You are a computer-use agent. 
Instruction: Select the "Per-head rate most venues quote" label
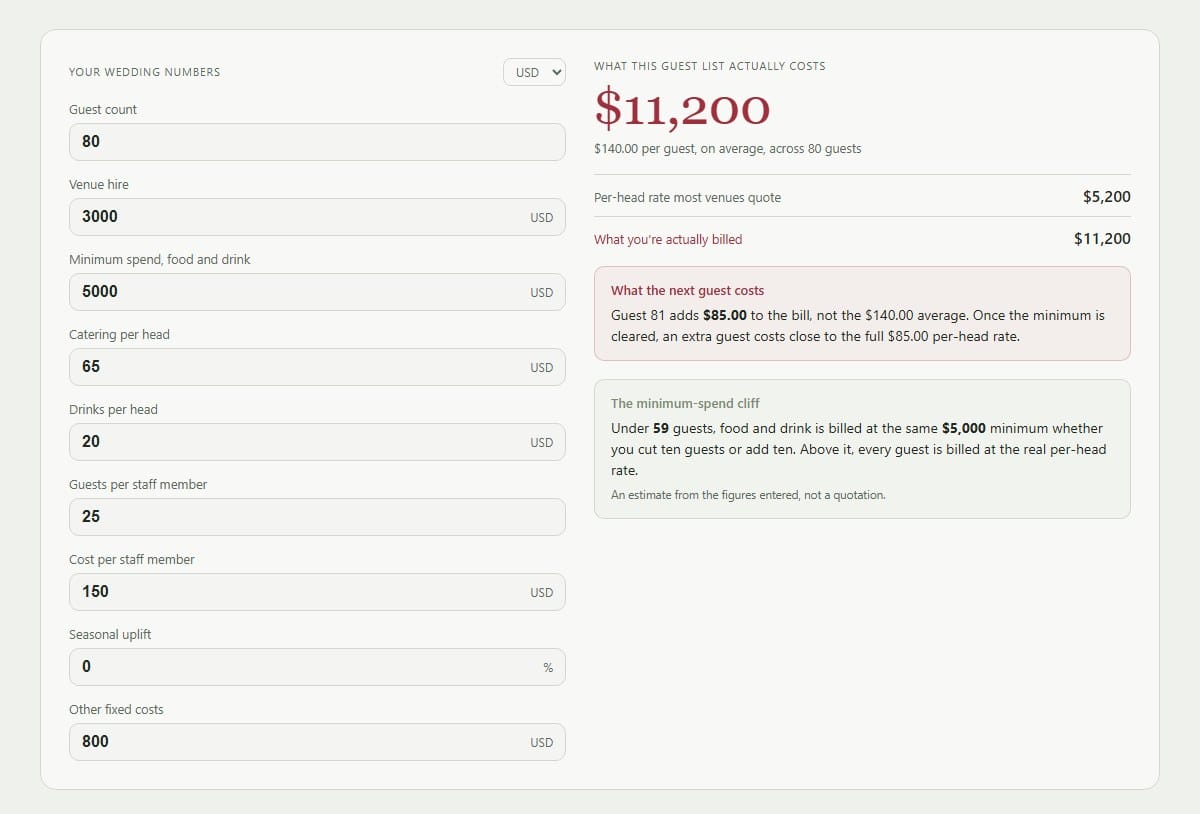pos(687,198)
